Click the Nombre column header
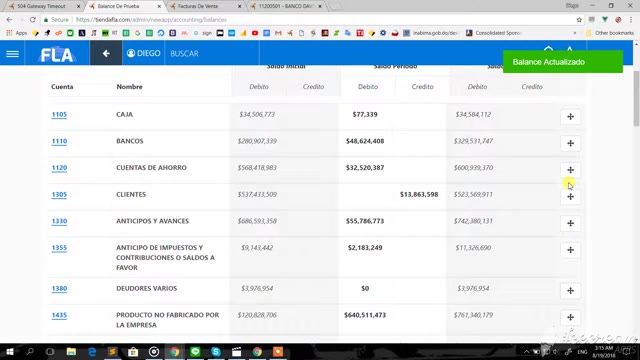640x360 pixels. click(x=129, y=87)
